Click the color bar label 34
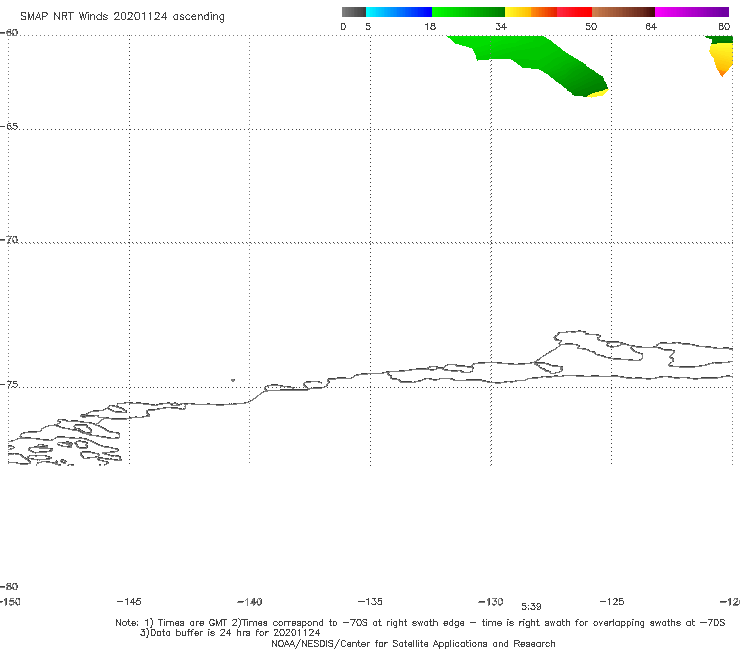Screen dimensions: 740x650 pyautogui.click(x=501, y=26)
